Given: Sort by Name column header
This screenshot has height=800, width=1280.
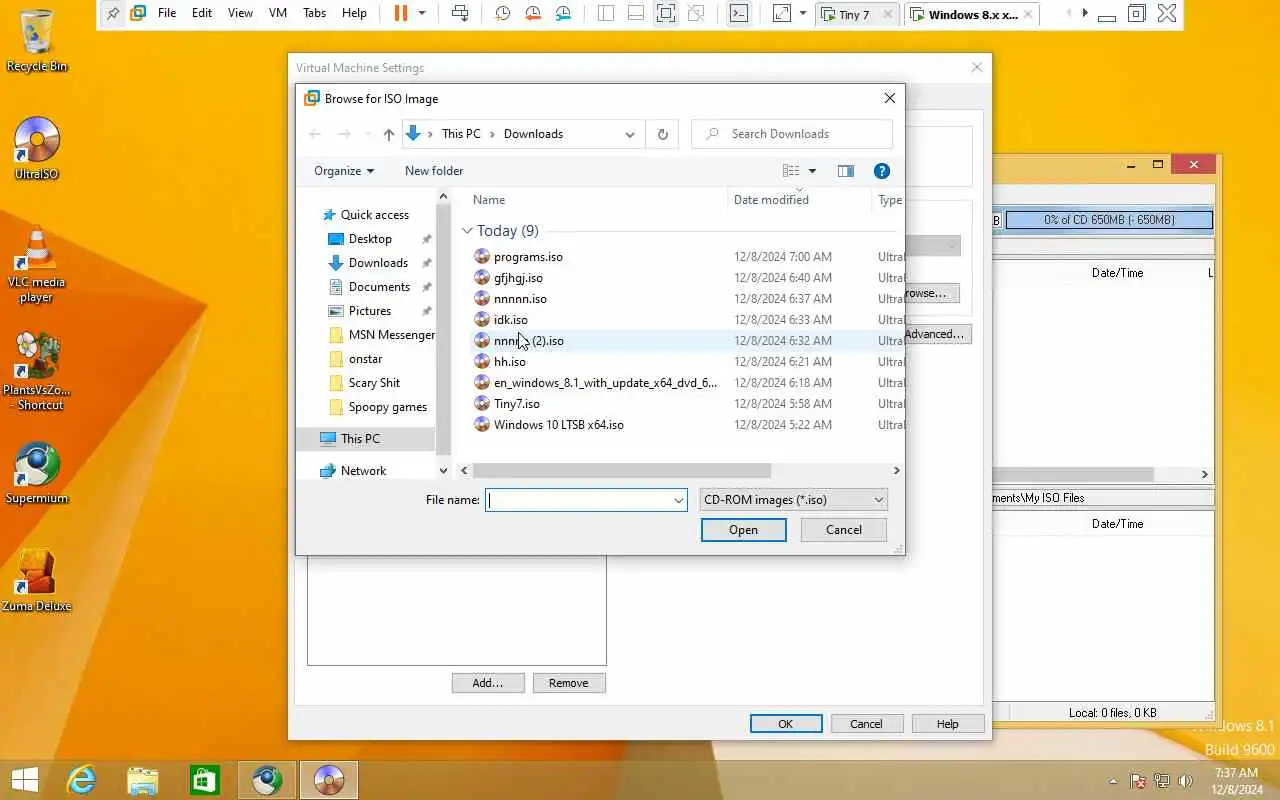Looking at the screenshot, I should [489, 200].
